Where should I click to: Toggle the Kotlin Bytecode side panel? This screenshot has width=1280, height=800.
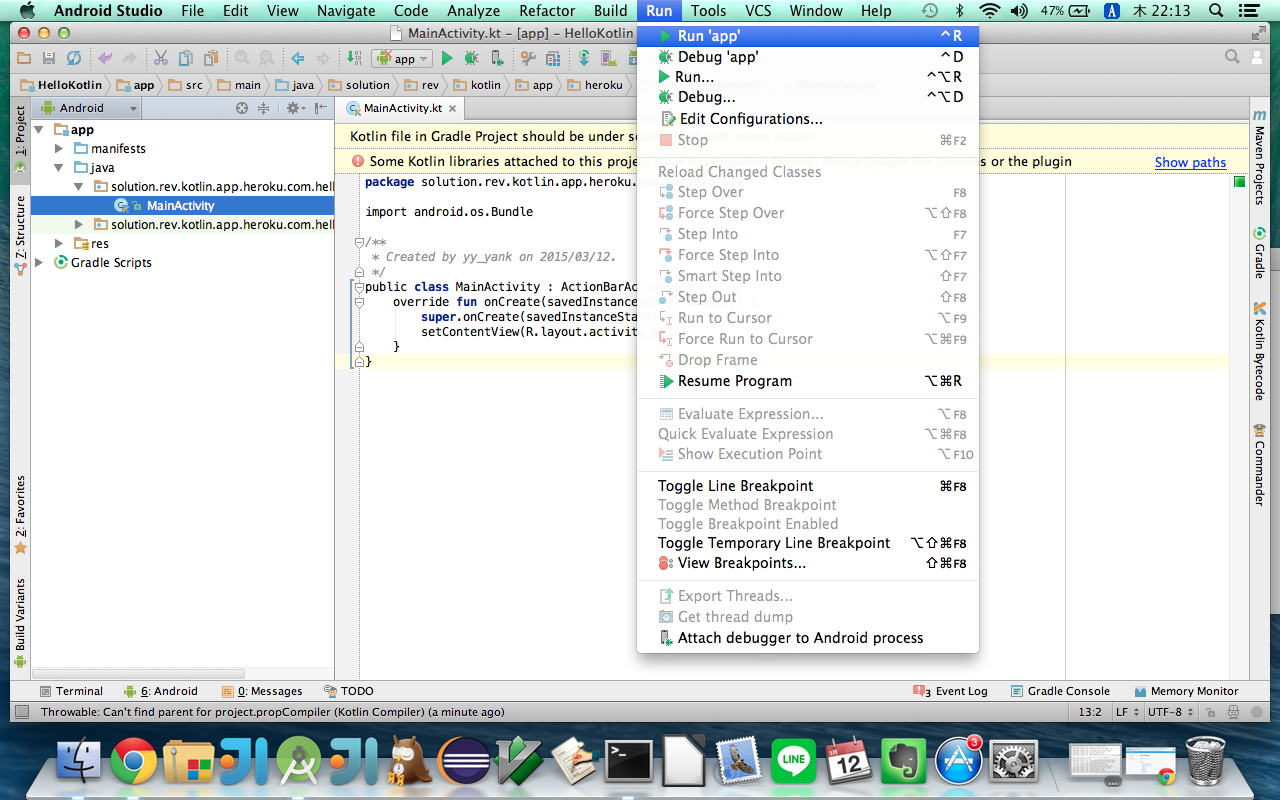tap(1259, 351)
